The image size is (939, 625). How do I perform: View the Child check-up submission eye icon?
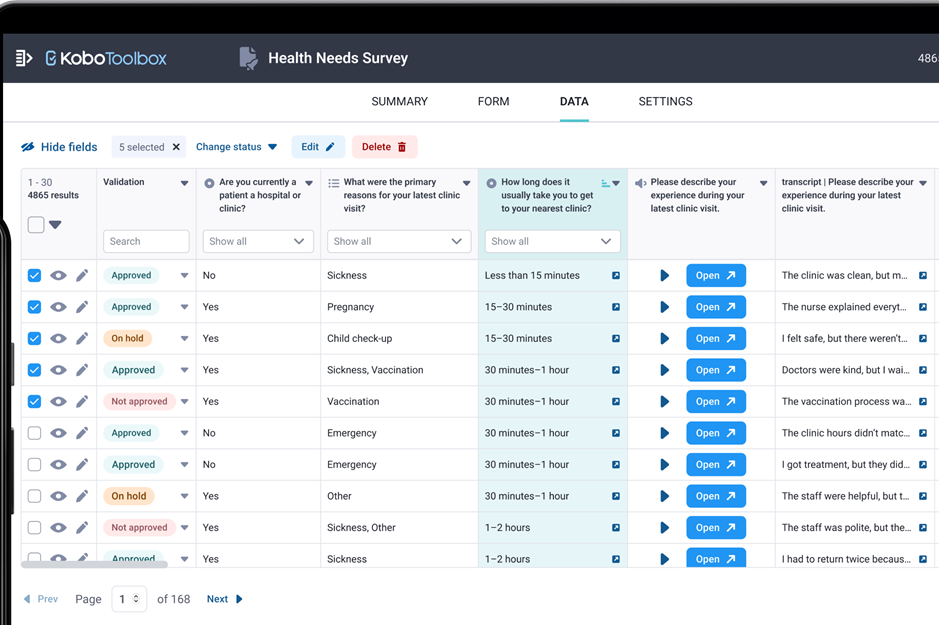(x=58, y=338)
